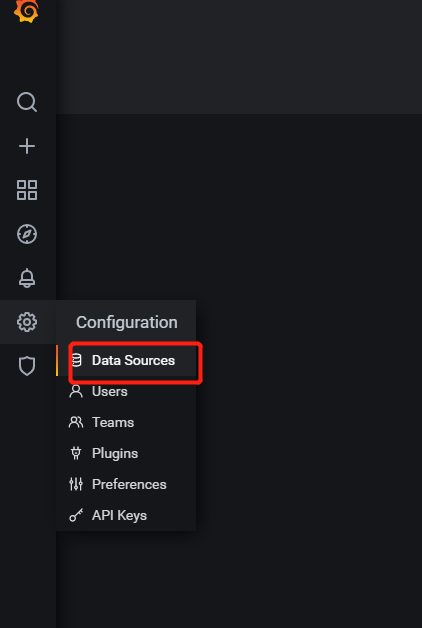Open the Grafana home logo
The height and width of the screenshot is (628, 422).
[x=26, y=10]
